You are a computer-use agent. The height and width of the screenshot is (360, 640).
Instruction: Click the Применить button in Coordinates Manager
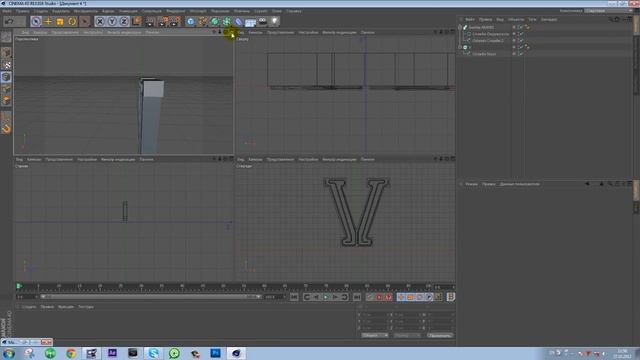pyautogui.click(x=440, y=335)
